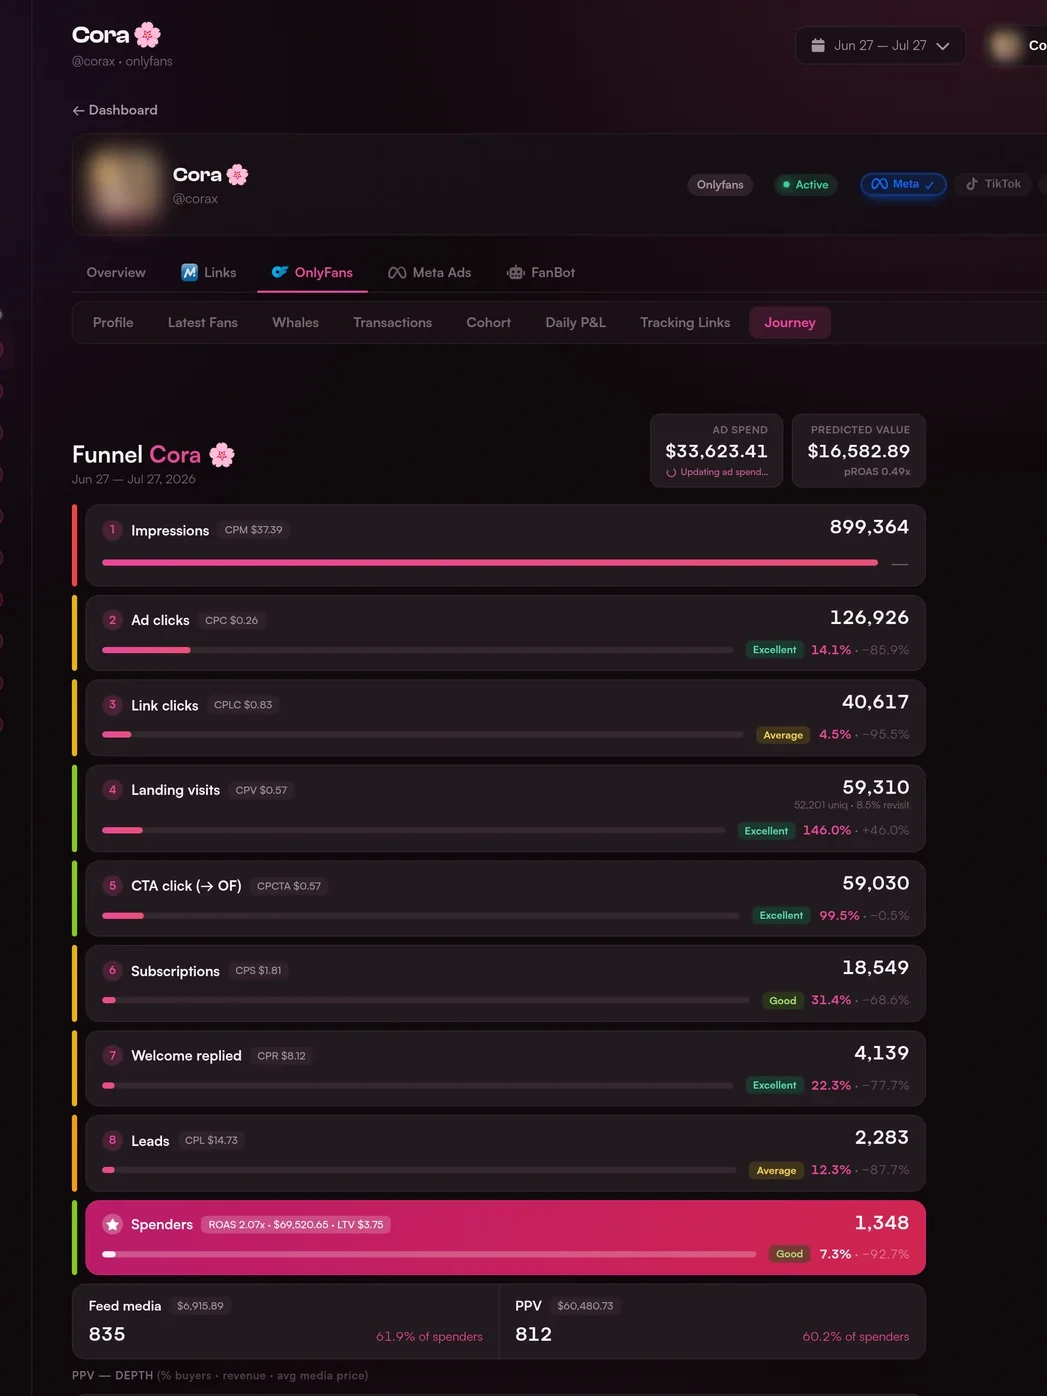Click the CPL $14.73 tag
1047x1396 pixels.
pos(211,1140)
